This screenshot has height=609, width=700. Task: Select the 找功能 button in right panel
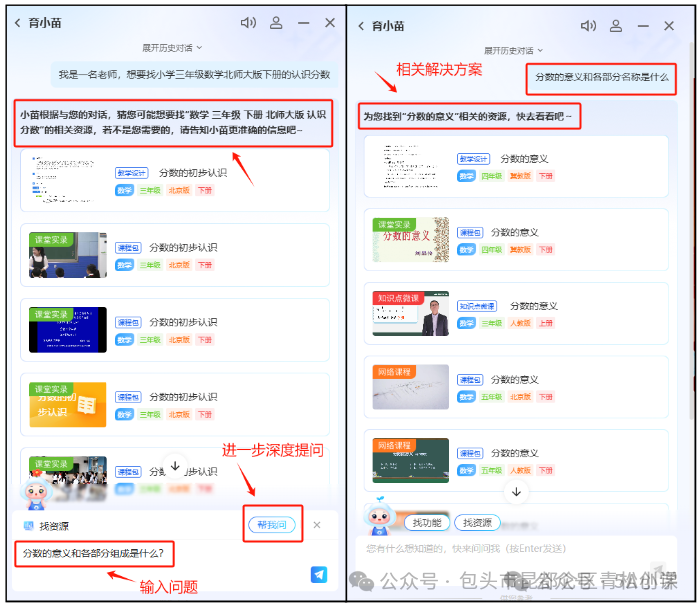(x=426, y=522)
